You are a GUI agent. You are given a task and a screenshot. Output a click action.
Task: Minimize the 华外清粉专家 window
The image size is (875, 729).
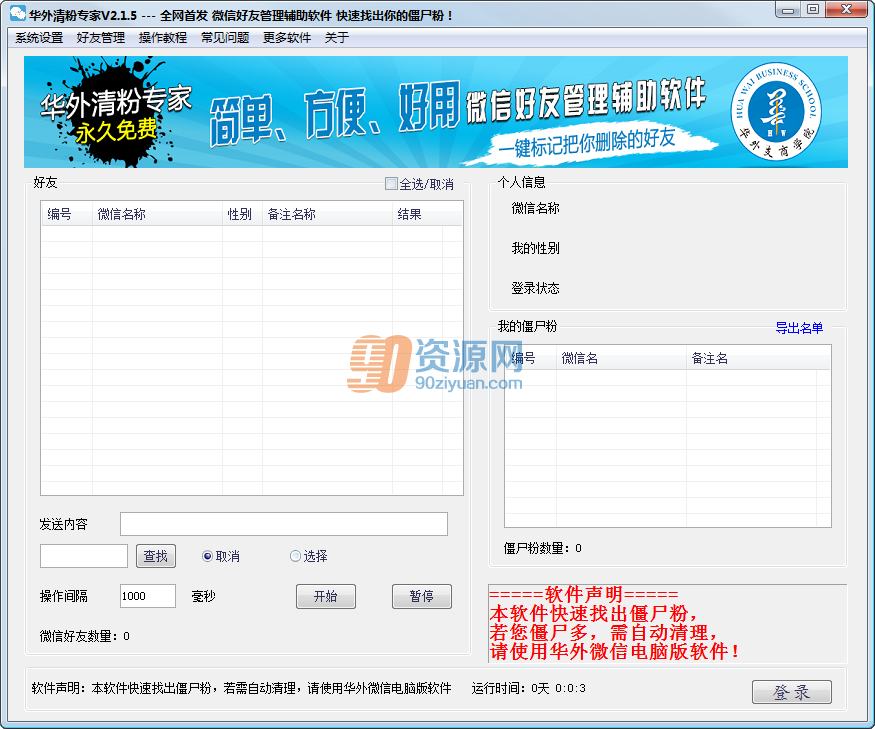click(x=788, y=10)
